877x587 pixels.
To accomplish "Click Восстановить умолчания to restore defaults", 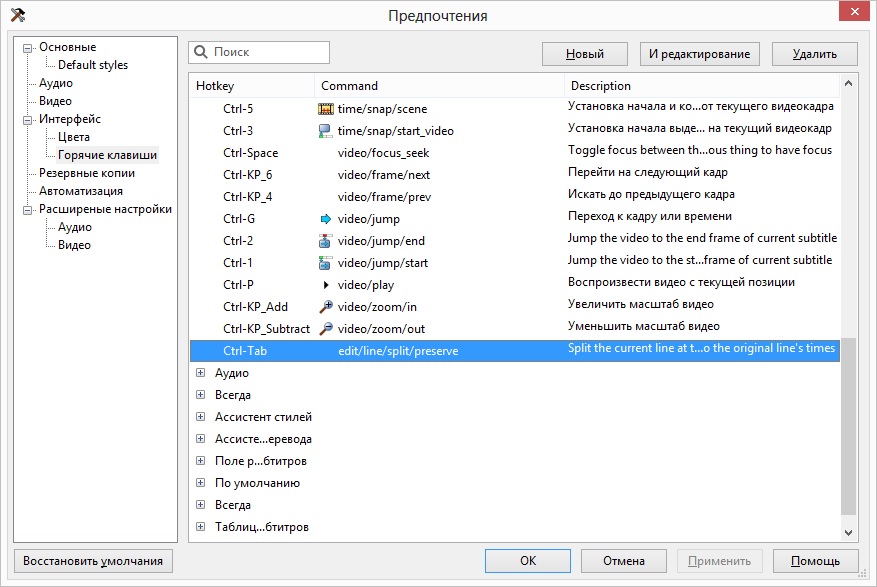I will pos(94,561).
